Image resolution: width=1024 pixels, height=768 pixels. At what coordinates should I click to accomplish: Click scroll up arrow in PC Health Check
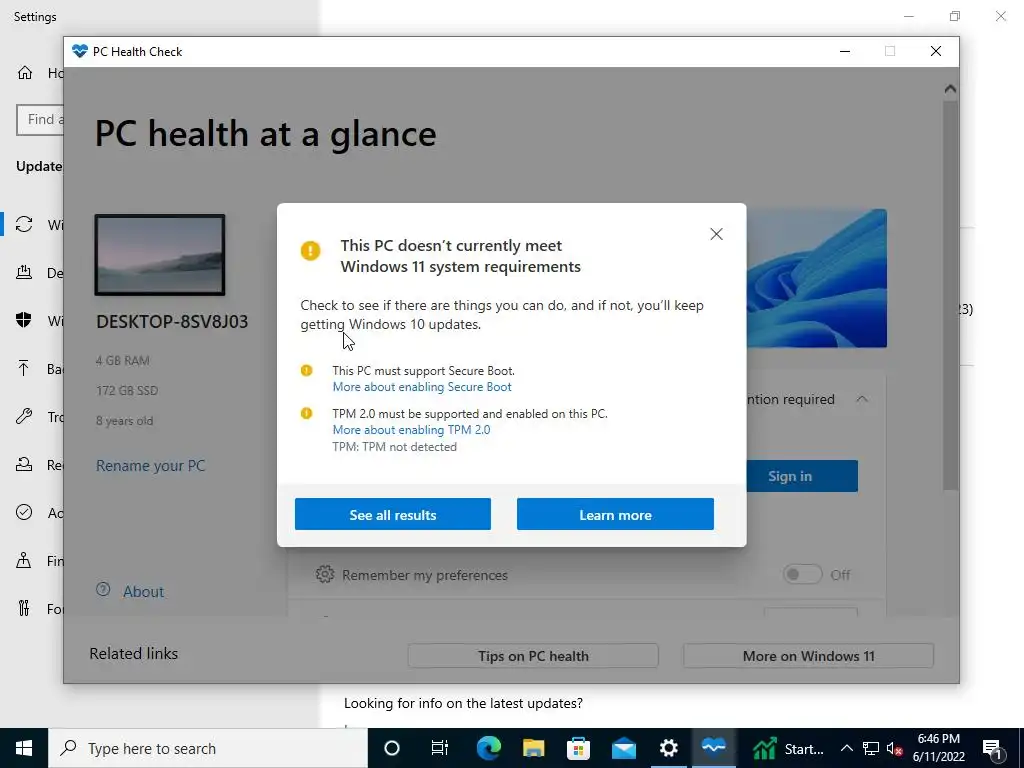[950, 89]
